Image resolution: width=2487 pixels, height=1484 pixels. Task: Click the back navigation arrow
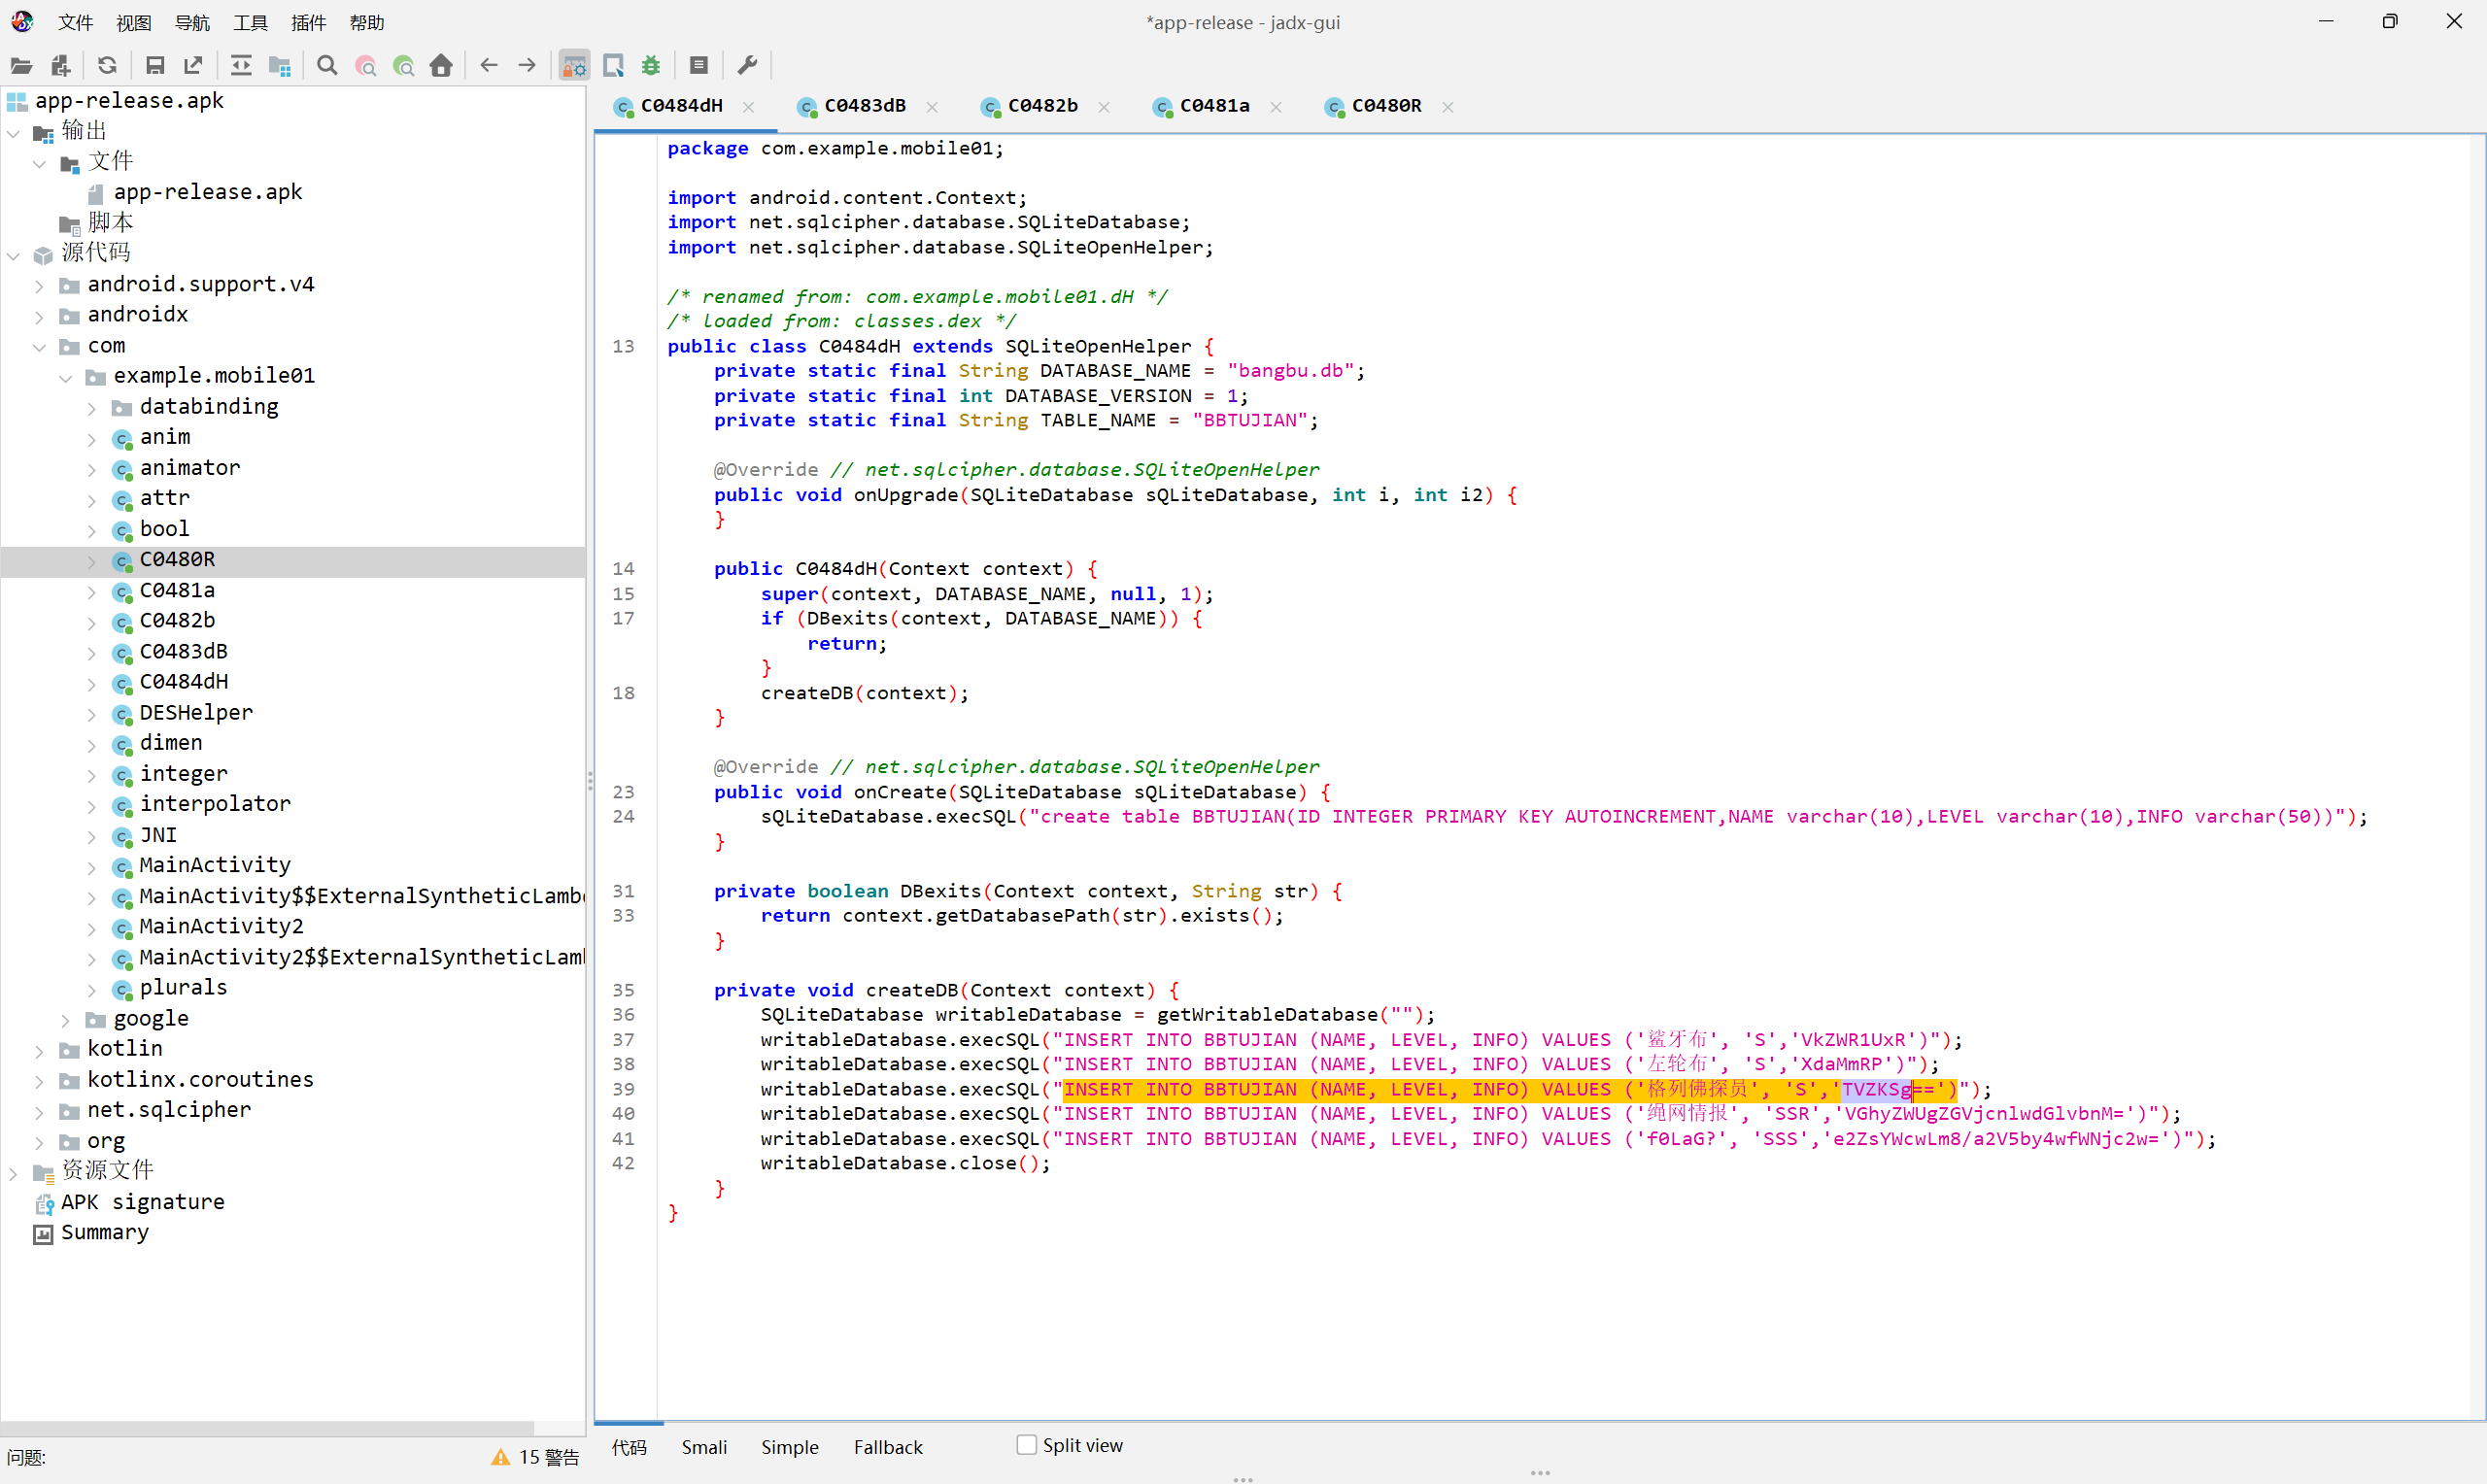pos(489,66)
